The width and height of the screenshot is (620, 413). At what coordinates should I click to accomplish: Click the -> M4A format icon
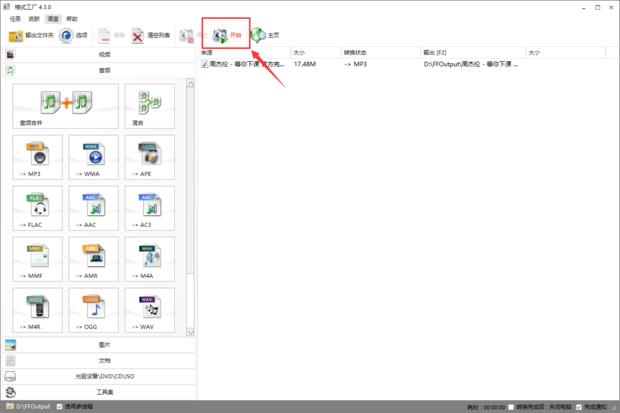(x=149, y=258)
